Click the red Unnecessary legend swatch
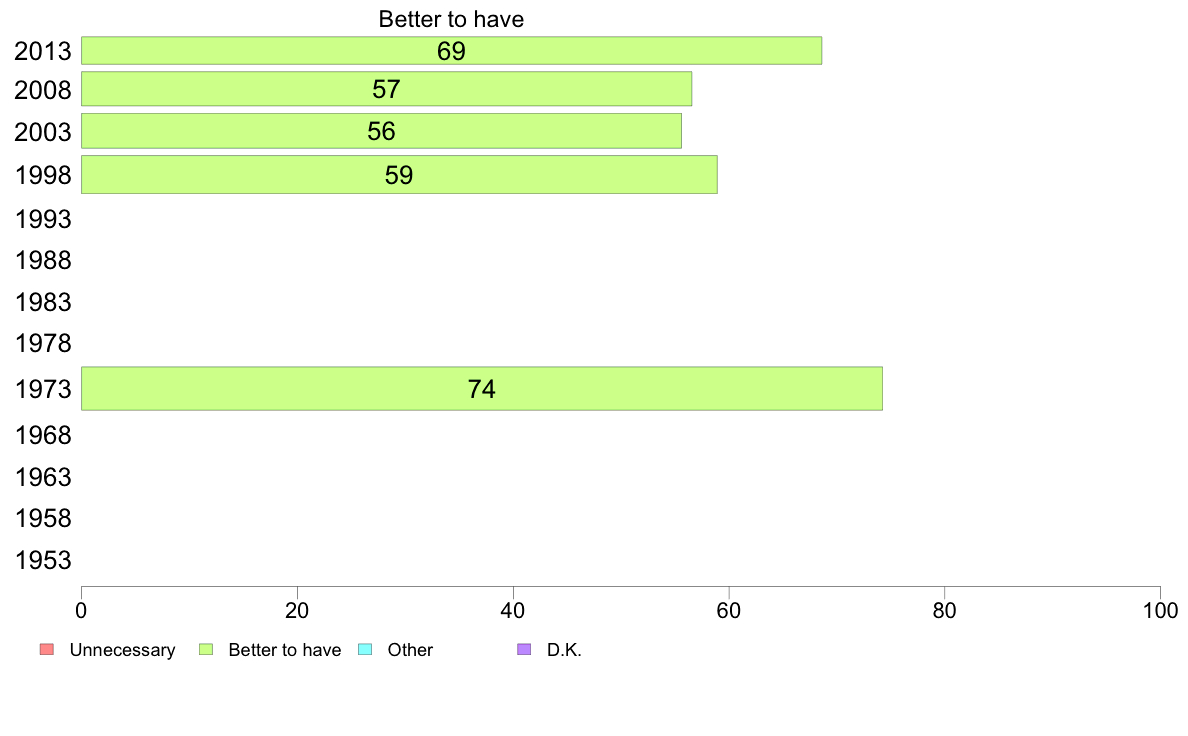 pyautogui.click(x=47, y=650)
